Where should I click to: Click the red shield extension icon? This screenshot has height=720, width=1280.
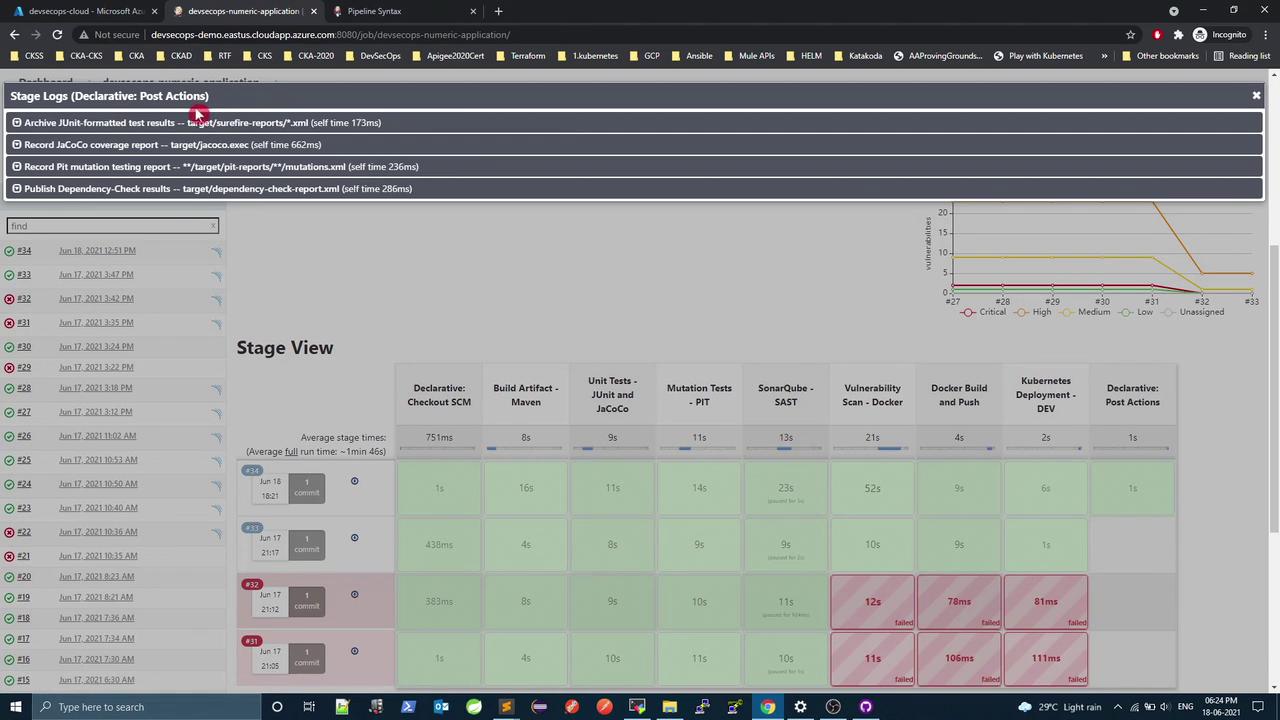point(1157,34)
